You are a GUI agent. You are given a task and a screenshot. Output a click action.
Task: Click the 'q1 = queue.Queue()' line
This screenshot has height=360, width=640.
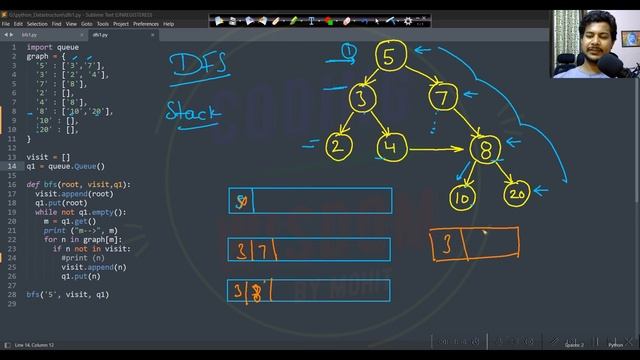66,167
